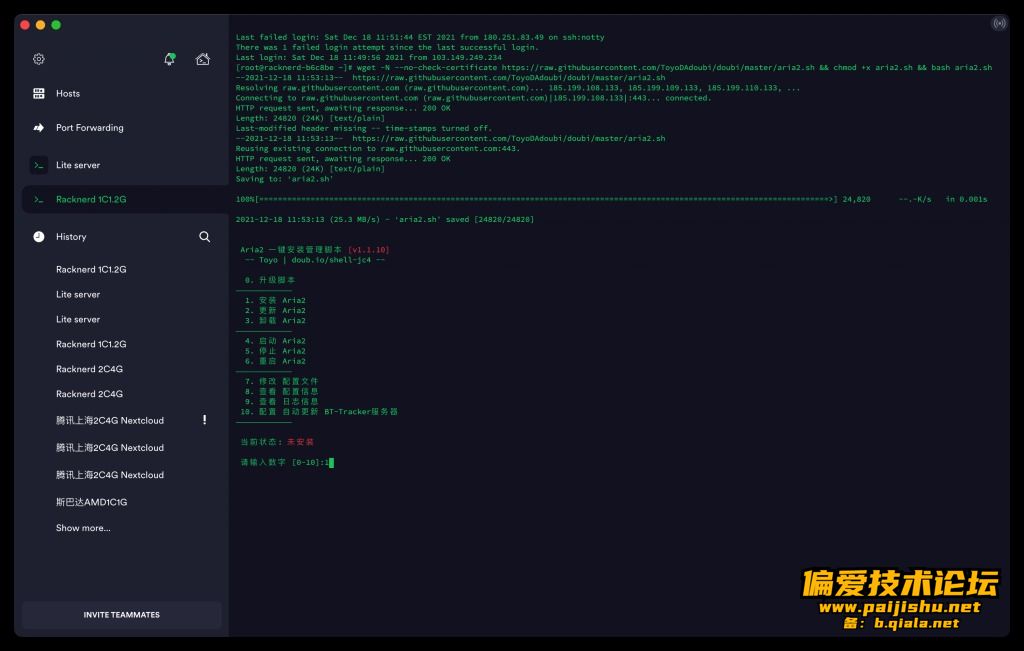Click the "Last-modified header missing" line
The height and width of the screenshot is (651, 1024).
pos(364,128)
